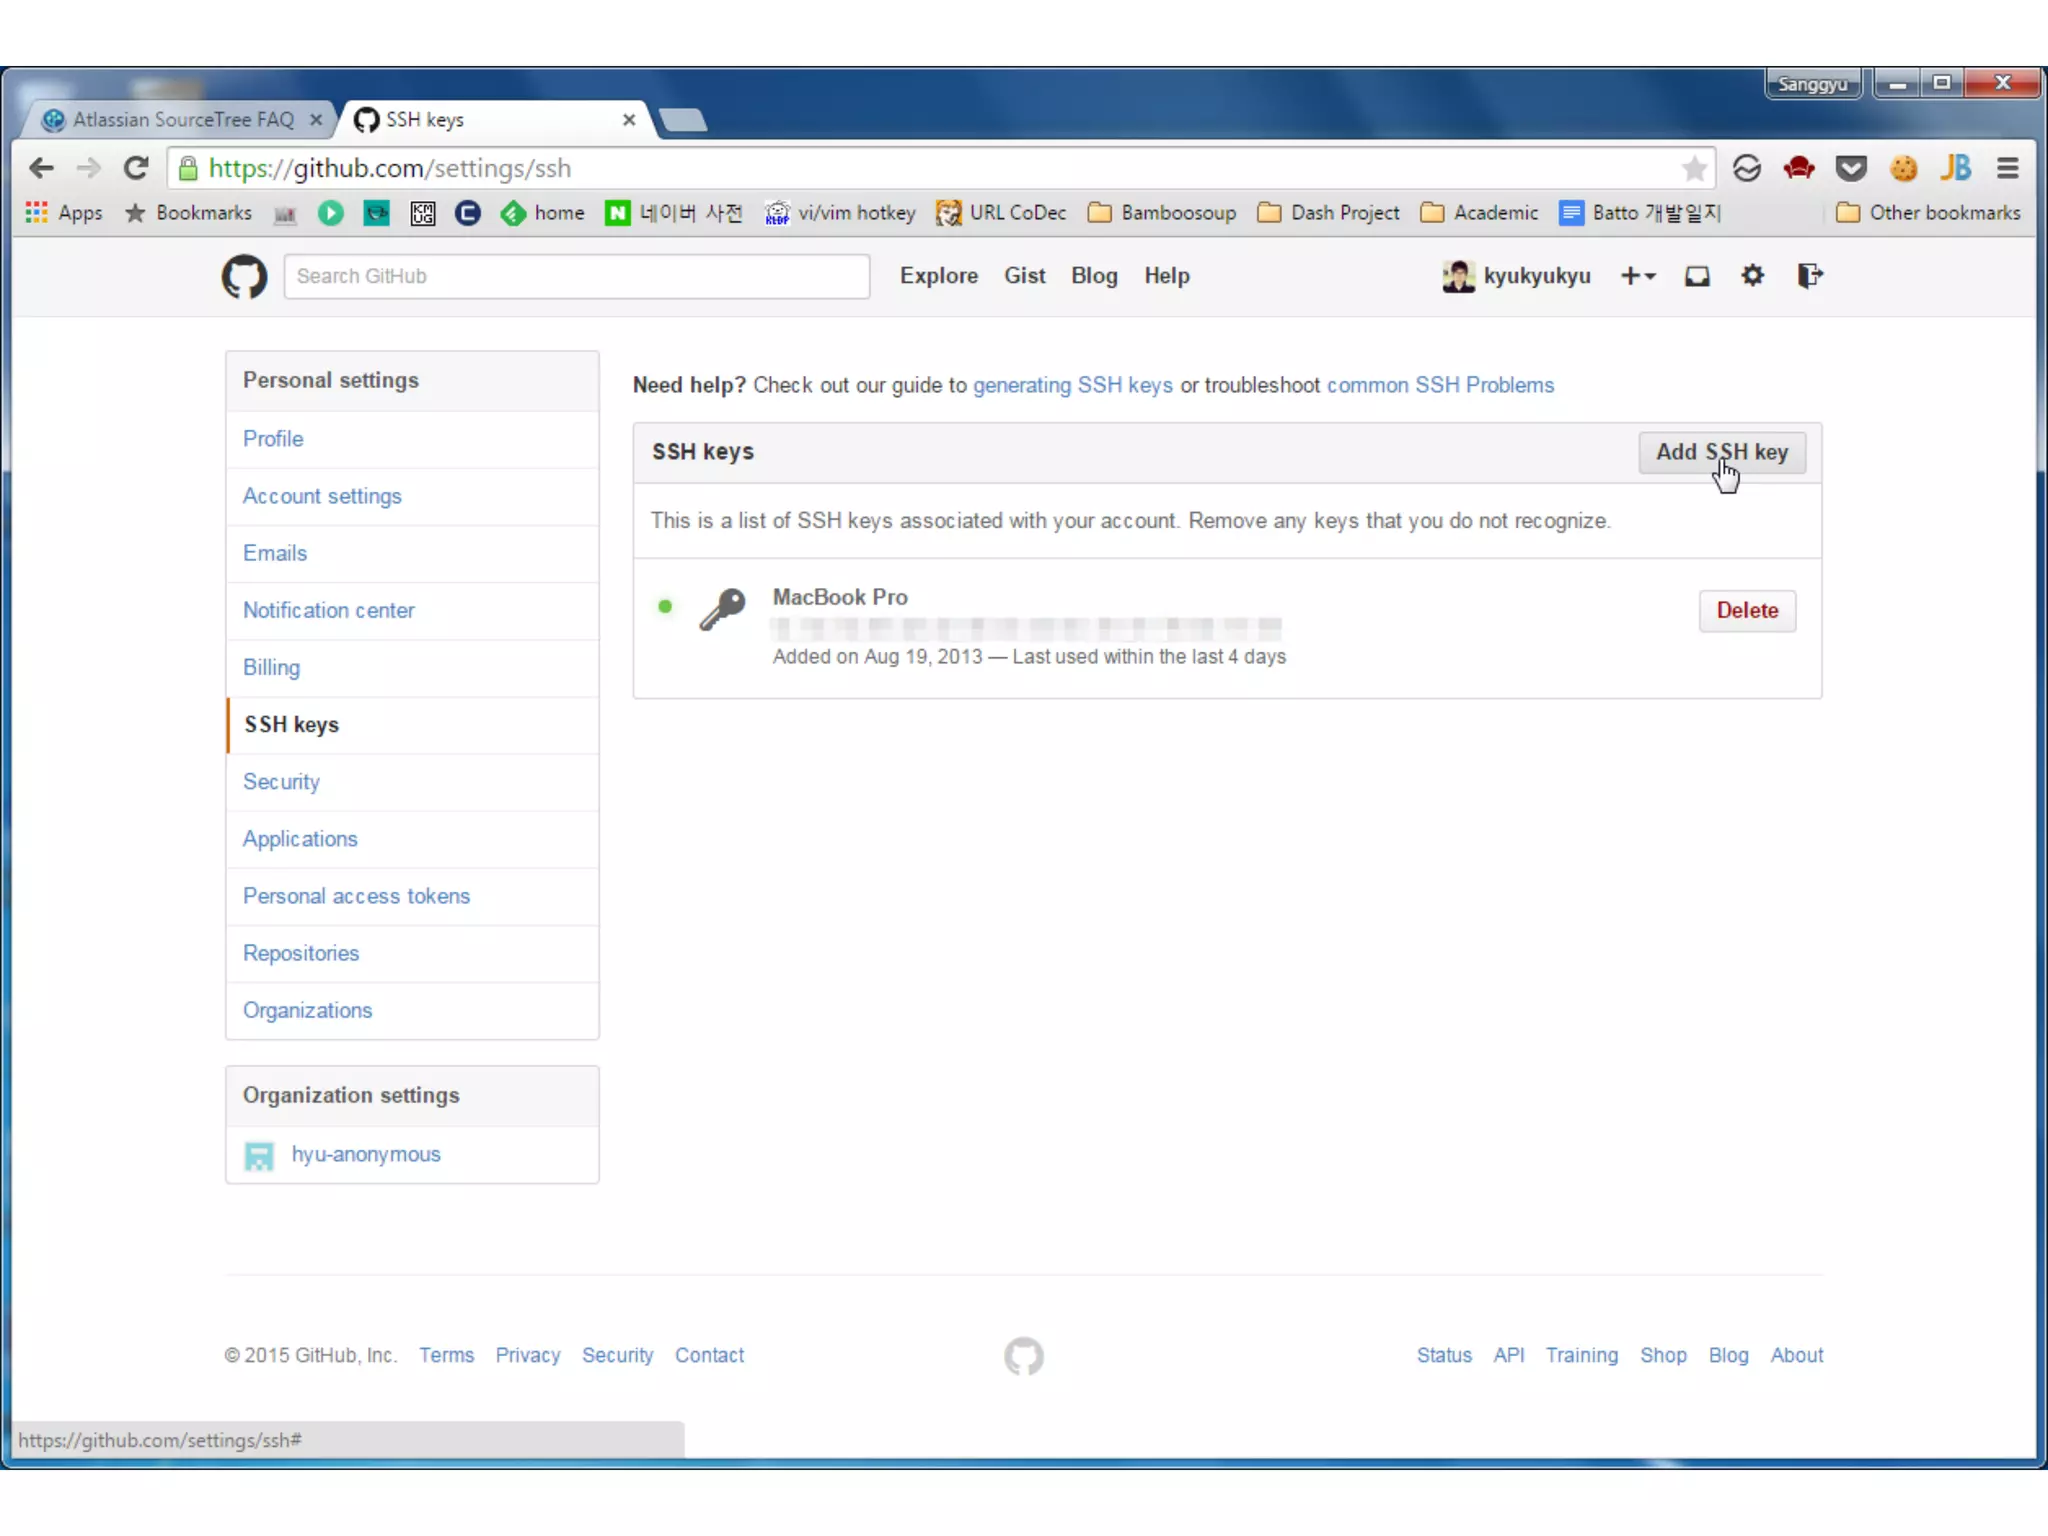Delete the MacBook Pro SSH key
Viewport: 2048px width, 1536px height.
[x=1746, y=611]
